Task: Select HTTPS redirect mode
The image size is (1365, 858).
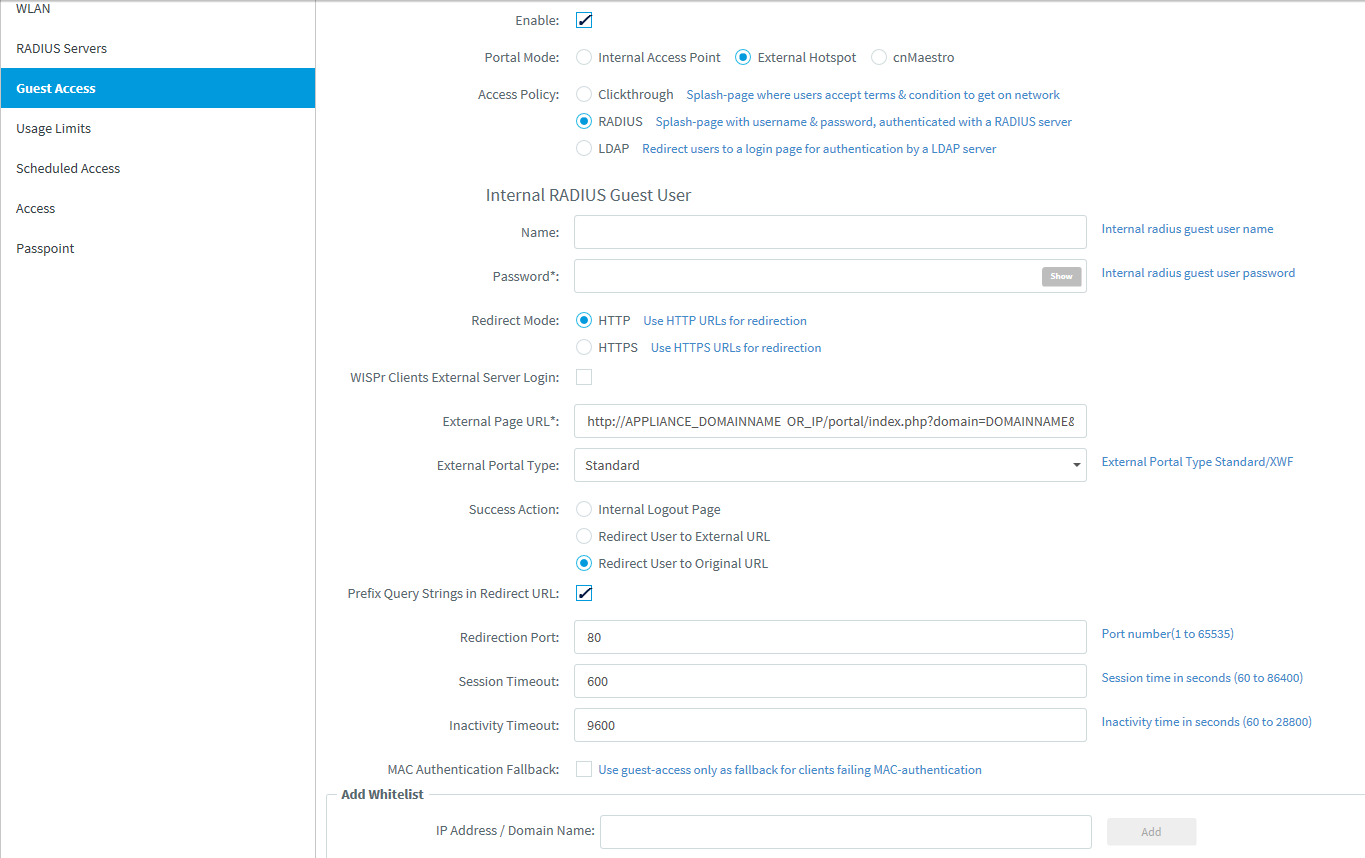Action: 585,347
